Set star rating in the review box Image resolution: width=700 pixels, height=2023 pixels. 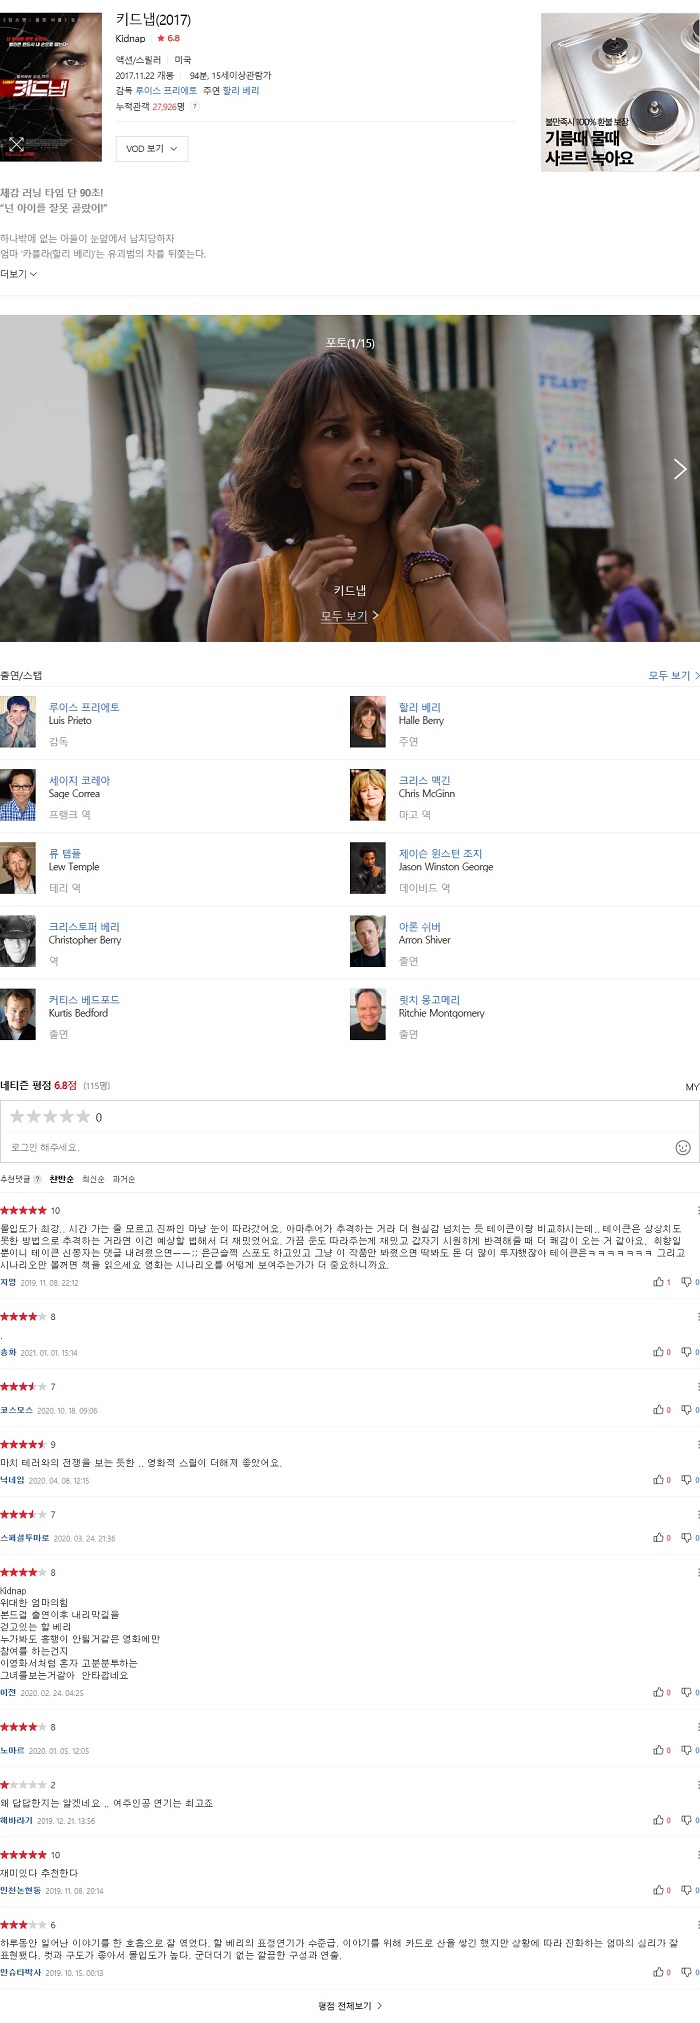[x=50, y=1116]
